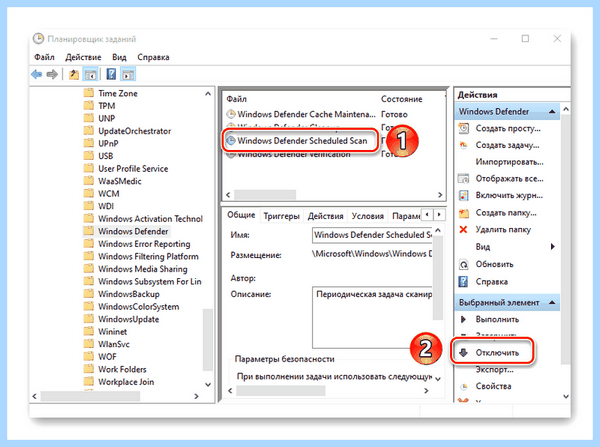Click the UpdateOrchestrator folder icon
Screen dimensions: 600x447
(x=88, y=131)
